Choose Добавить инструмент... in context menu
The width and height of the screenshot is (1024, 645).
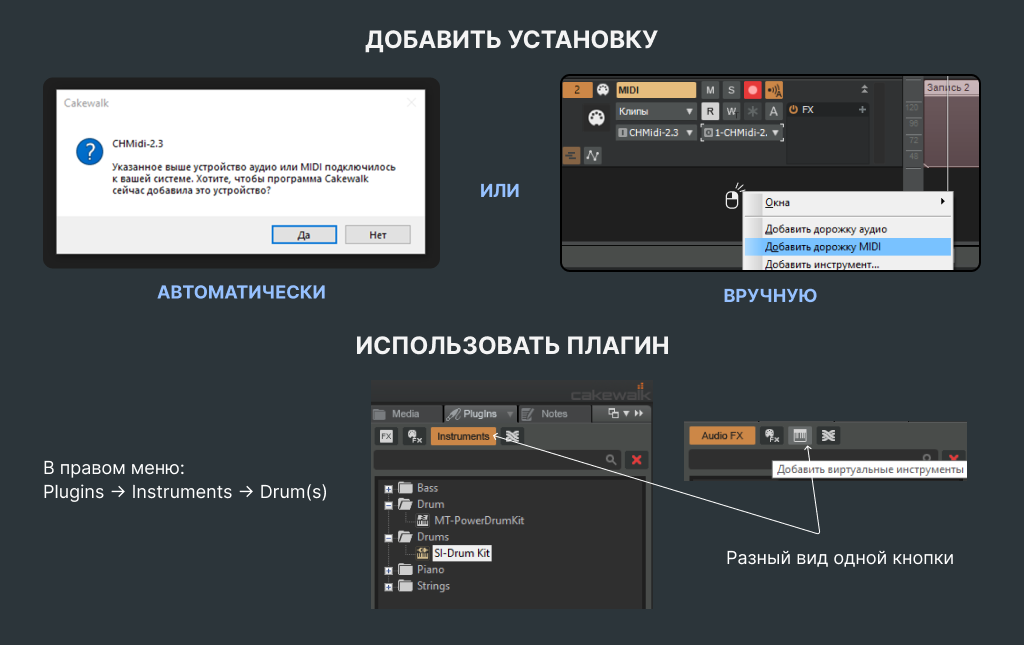[848, 264]
